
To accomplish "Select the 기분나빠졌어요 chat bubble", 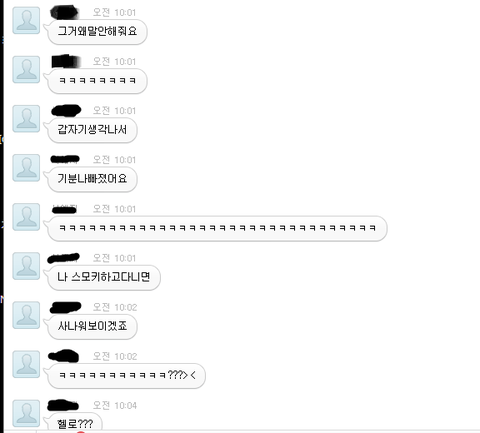I will click(x=92, y=179).
